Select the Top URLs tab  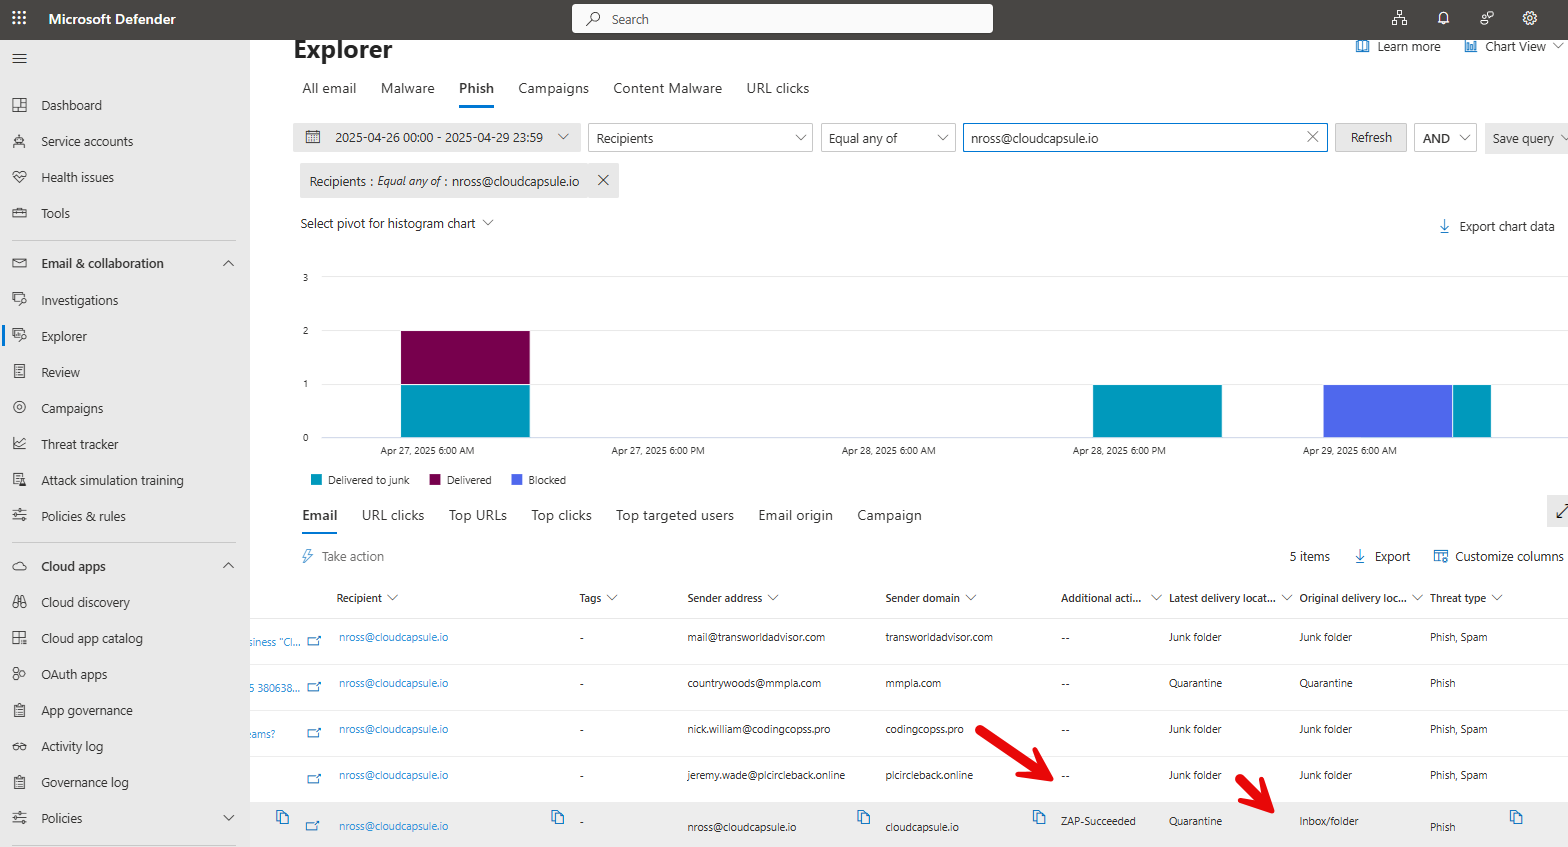(478, 515)
